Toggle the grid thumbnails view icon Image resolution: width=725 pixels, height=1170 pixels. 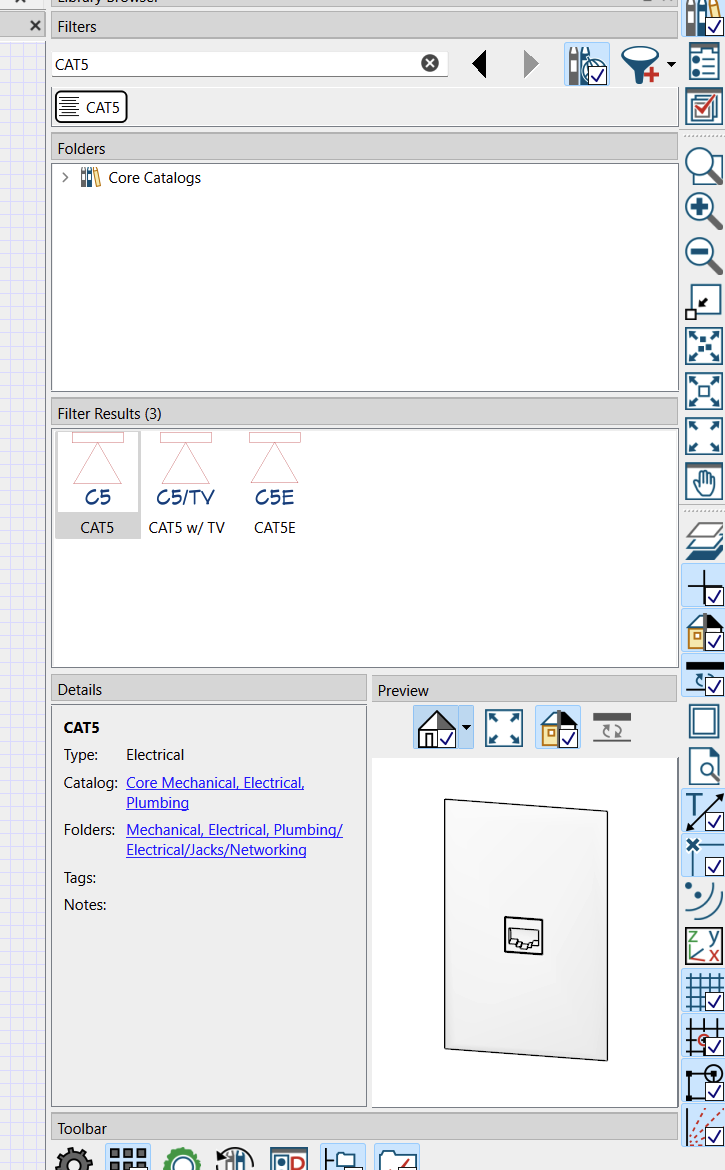128,1158
